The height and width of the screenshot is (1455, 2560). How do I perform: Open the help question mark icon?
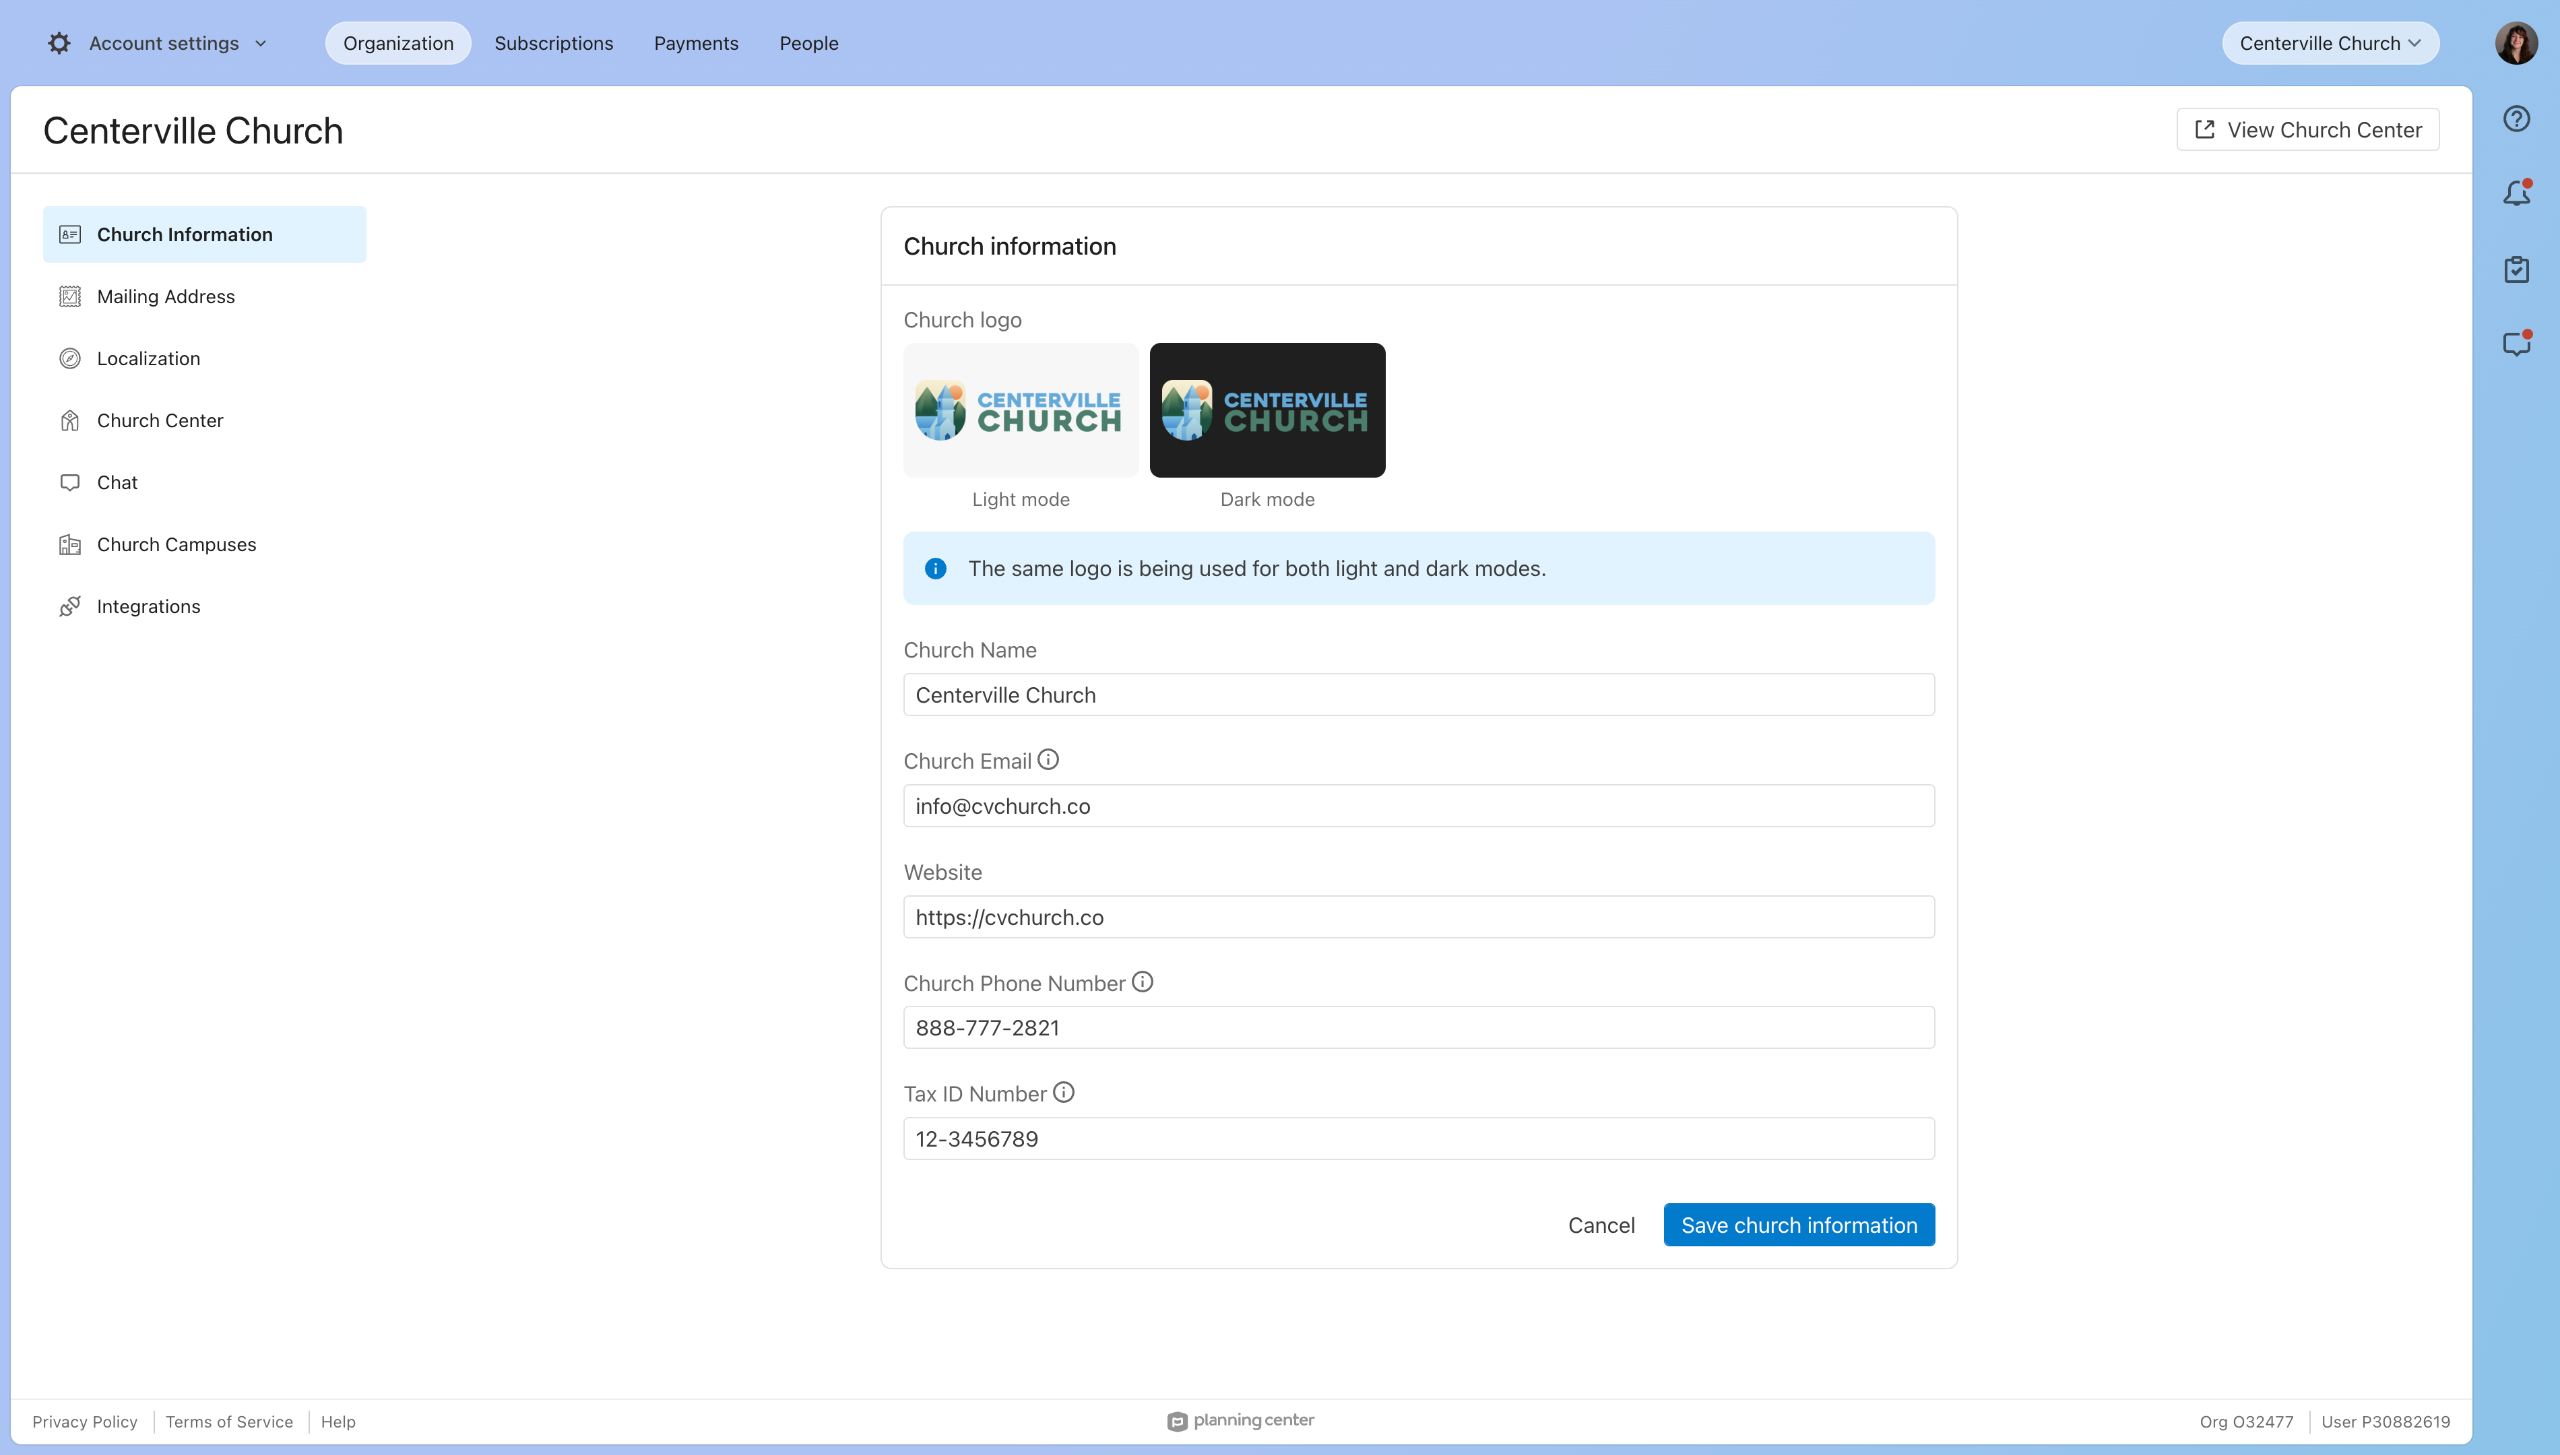[x=2516, y=119]
